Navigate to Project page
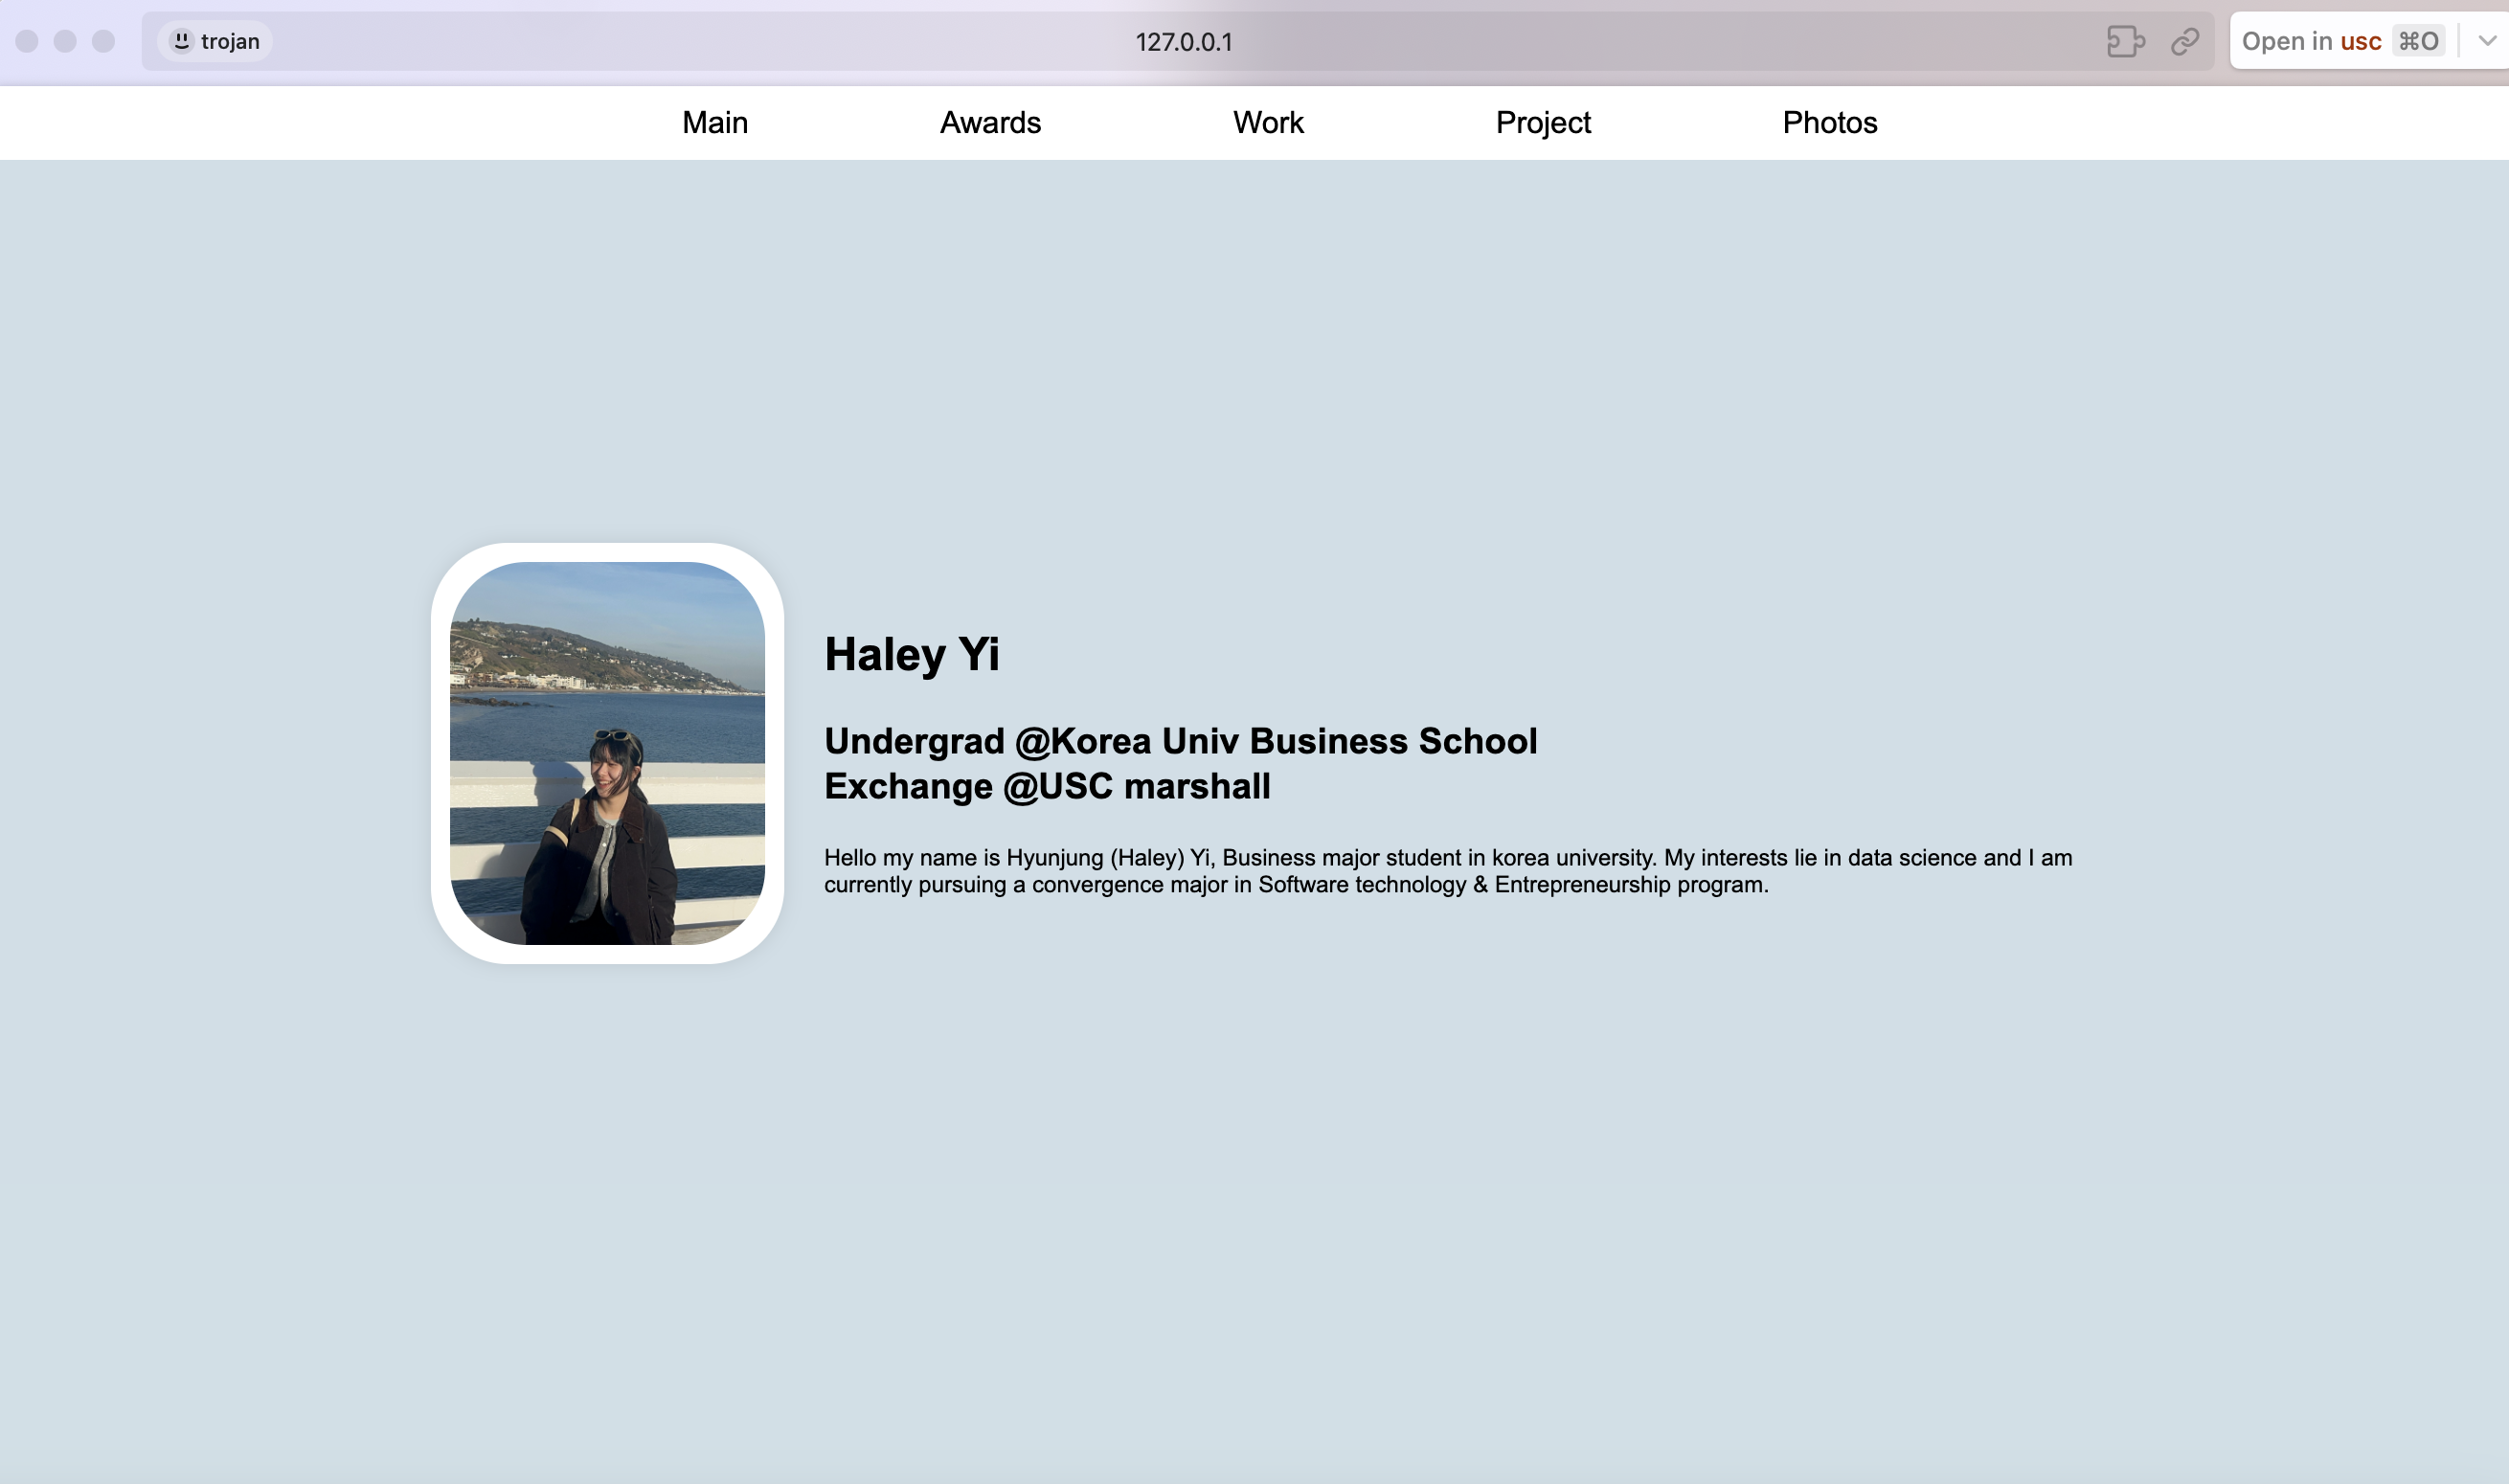 (x=1543, y=123)
